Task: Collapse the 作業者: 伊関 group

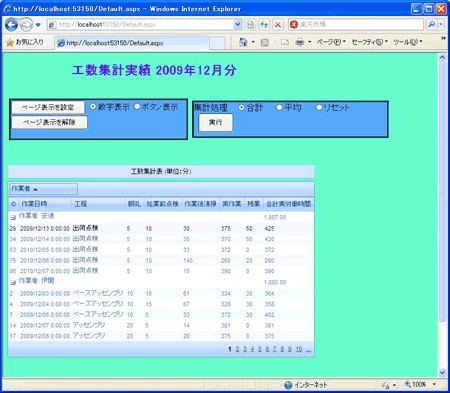Action: pyautogui.click(x=13, y=282)
